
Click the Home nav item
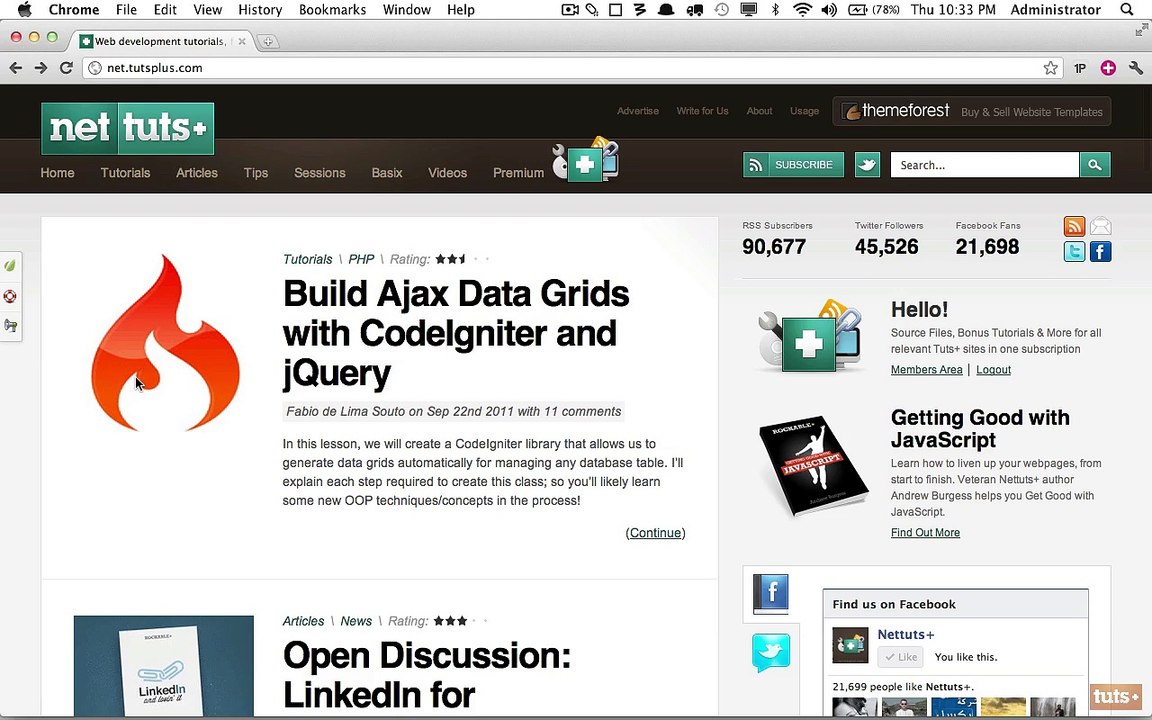coord(57,173)
